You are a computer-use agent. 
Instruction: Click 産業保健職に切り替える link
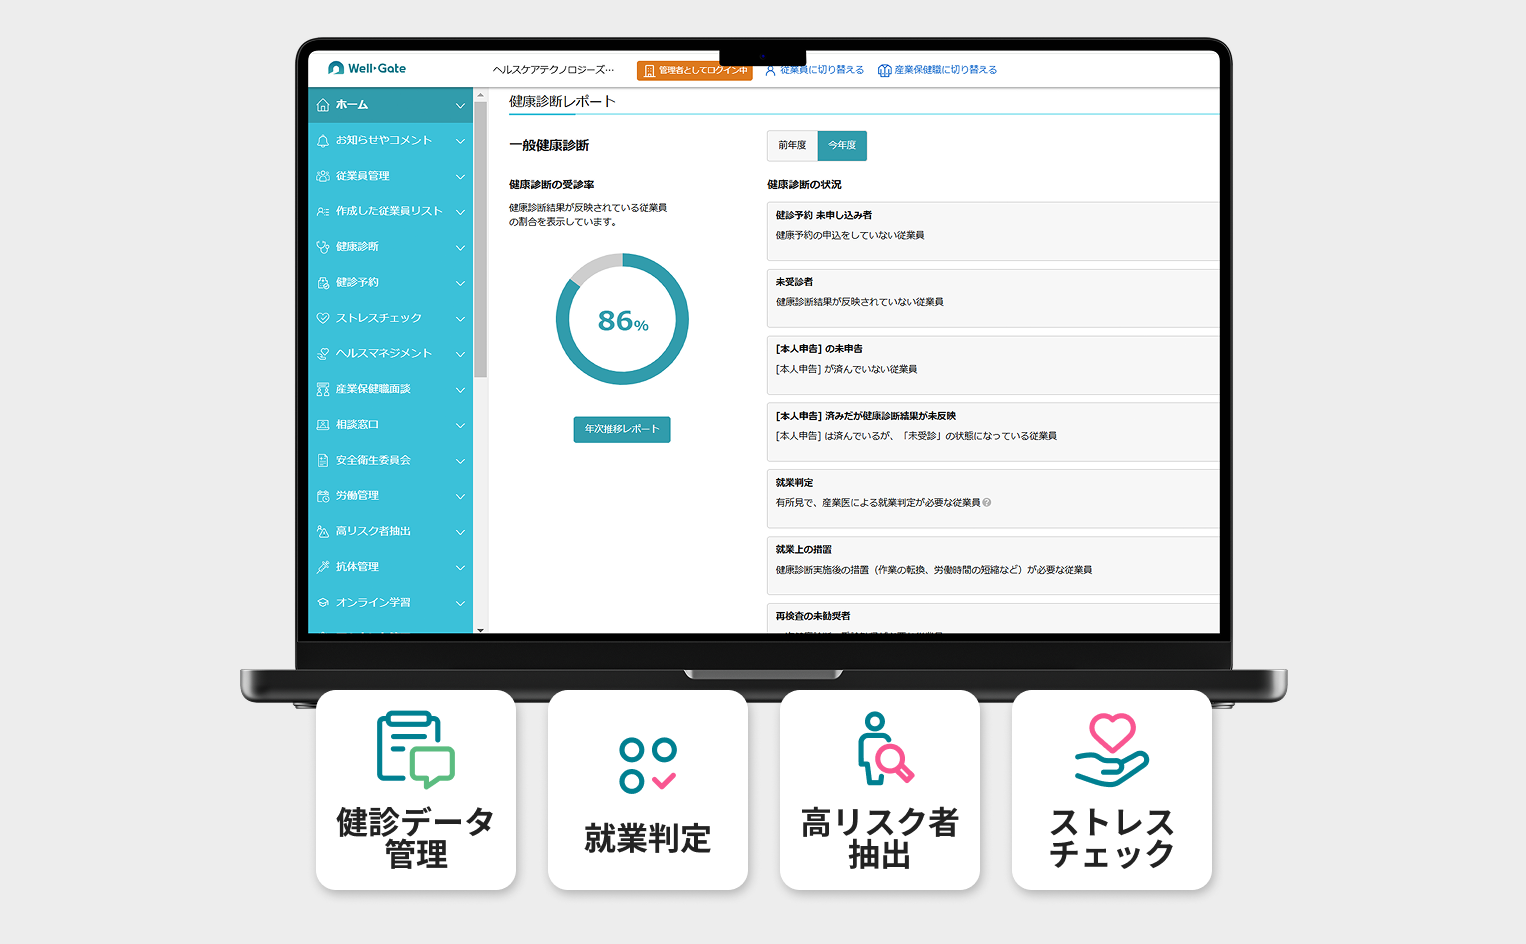point(945,70)
